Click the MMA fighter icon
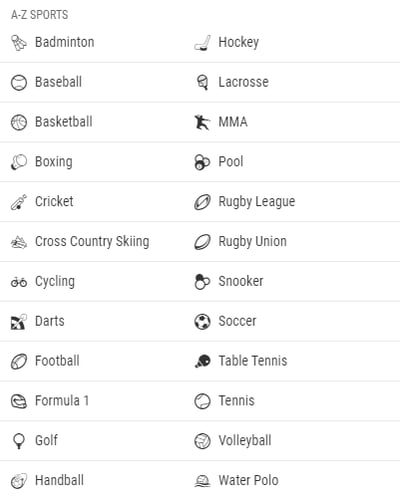 [x=202, y=122]
